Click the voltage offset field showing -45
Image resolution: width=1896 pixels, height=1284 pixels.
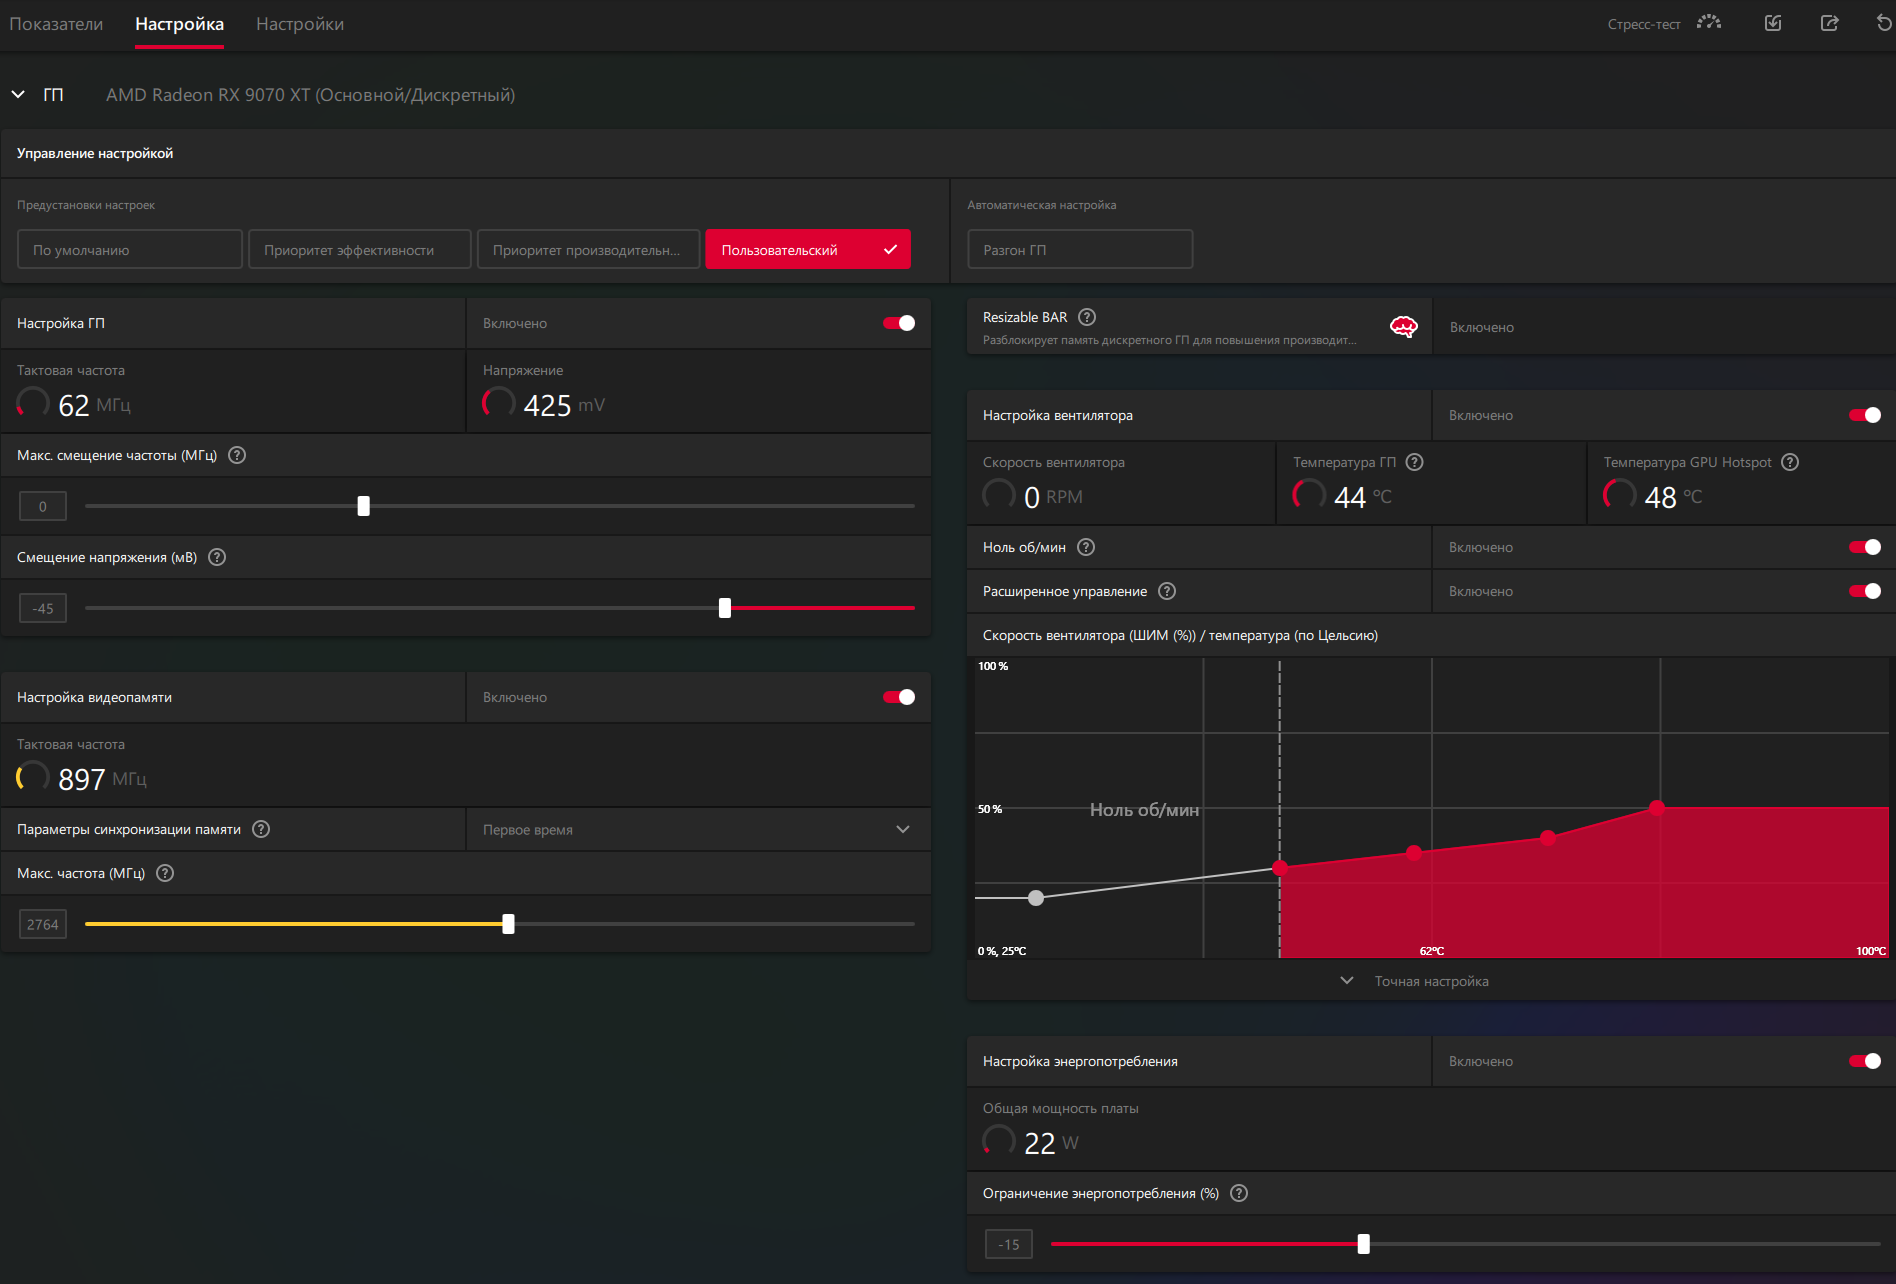tap(43, 608)
